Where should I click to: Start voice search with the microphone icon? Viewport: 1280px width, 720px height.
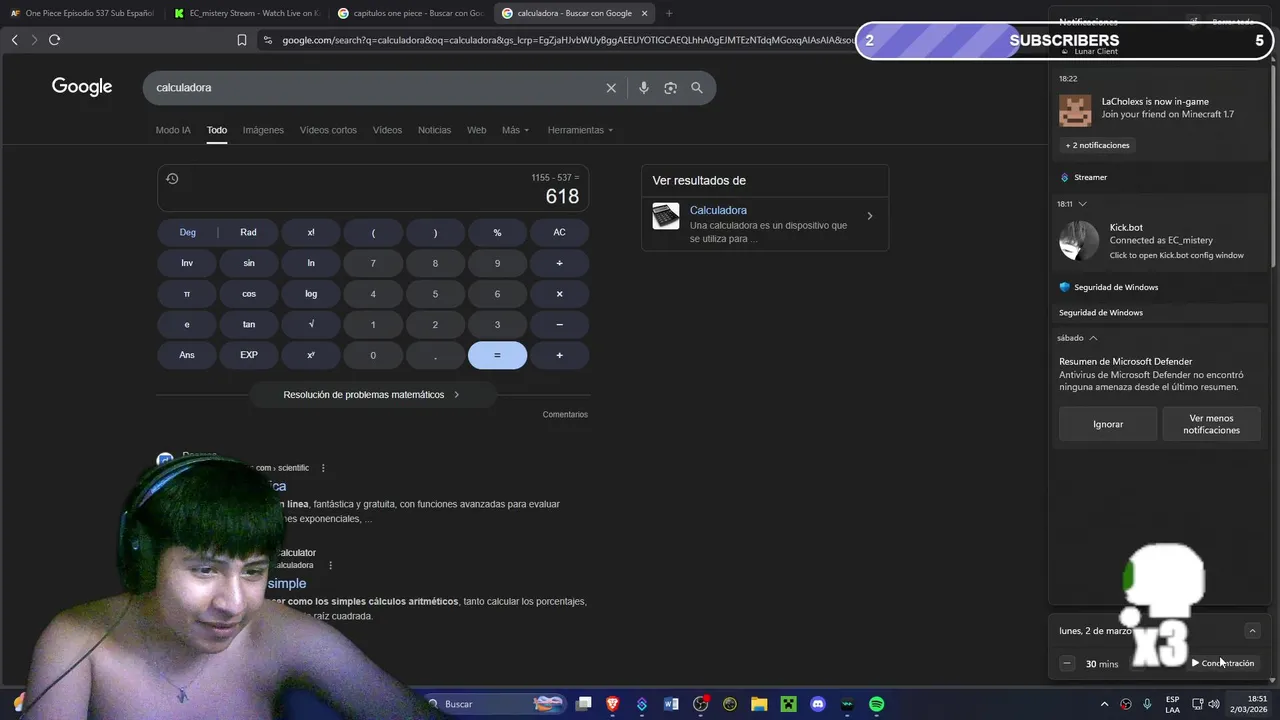click(643, 88)
